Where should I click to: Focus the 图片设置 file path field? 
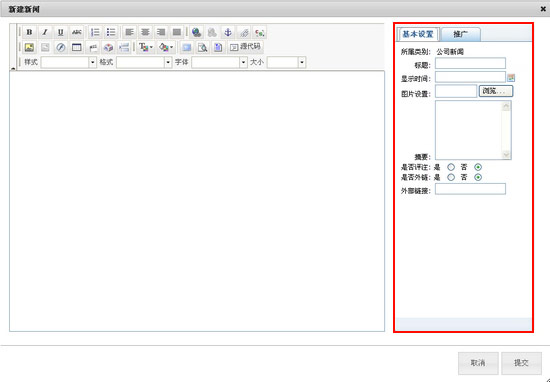pos(456,91)
